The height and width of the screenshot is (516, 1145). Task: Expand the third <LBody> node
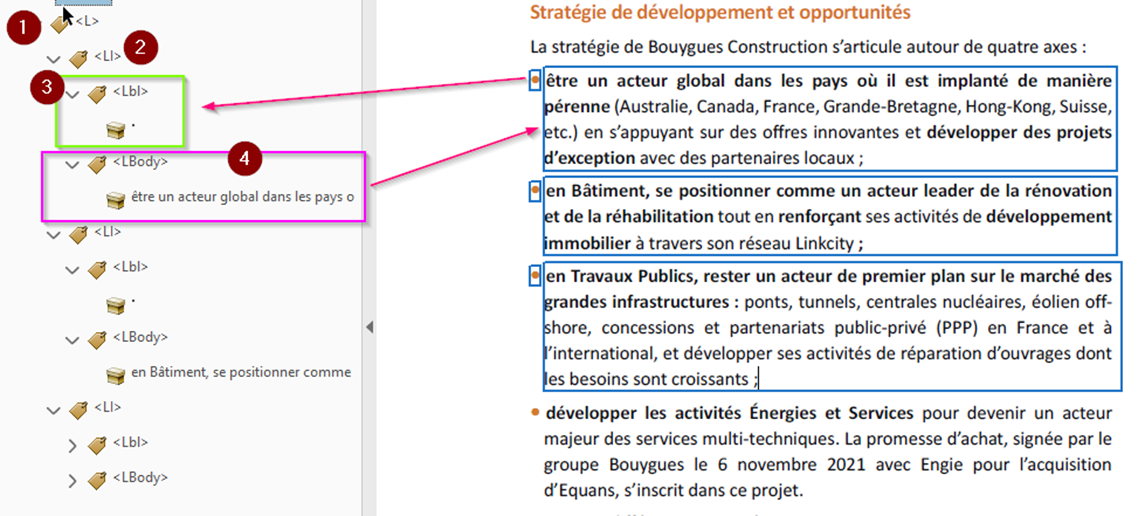click(x=72, y=480)
